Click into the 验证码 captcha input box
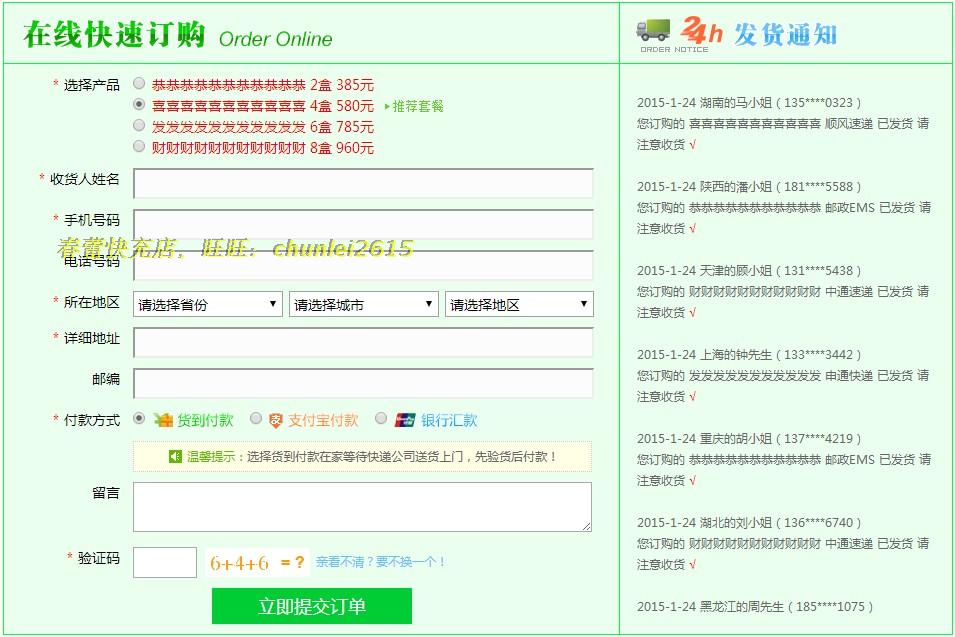955x637 pixels. coord(165,562)
